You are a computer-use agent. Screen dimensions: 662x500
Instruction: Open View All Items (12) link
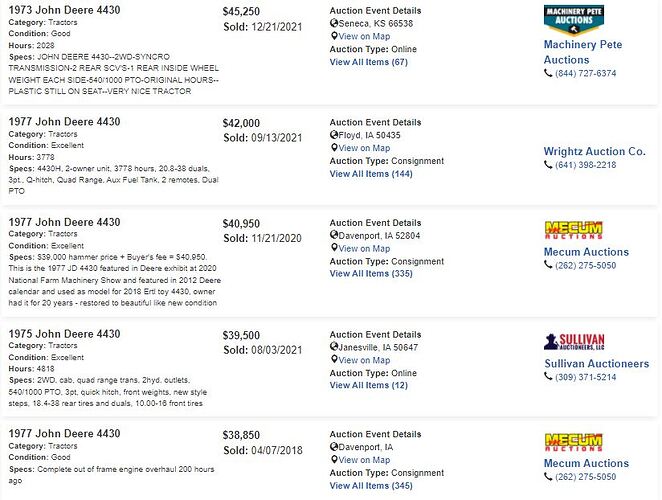tap(369, 385)
